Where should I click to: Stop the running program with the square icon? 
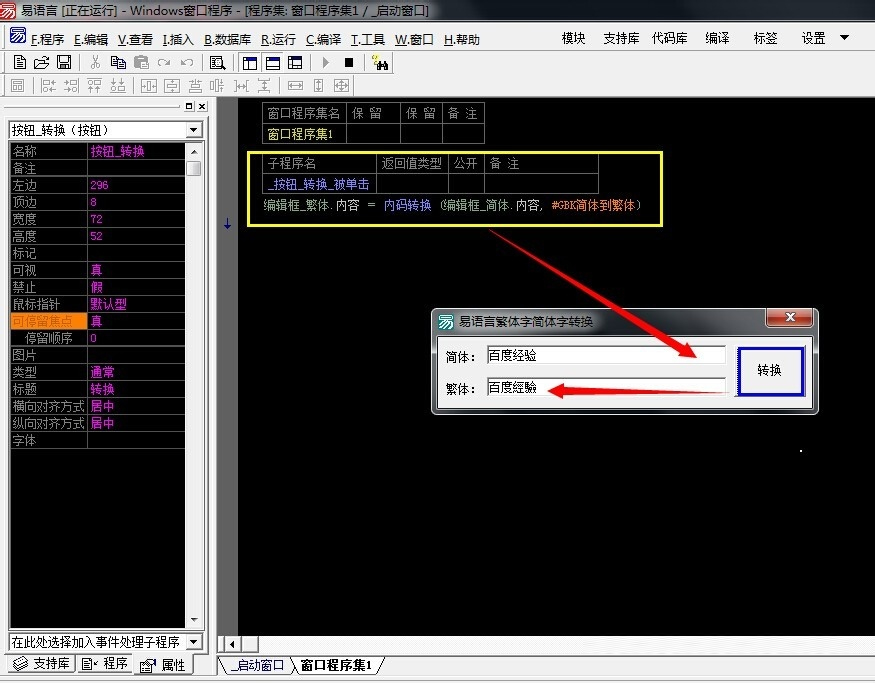coord(349,62)
